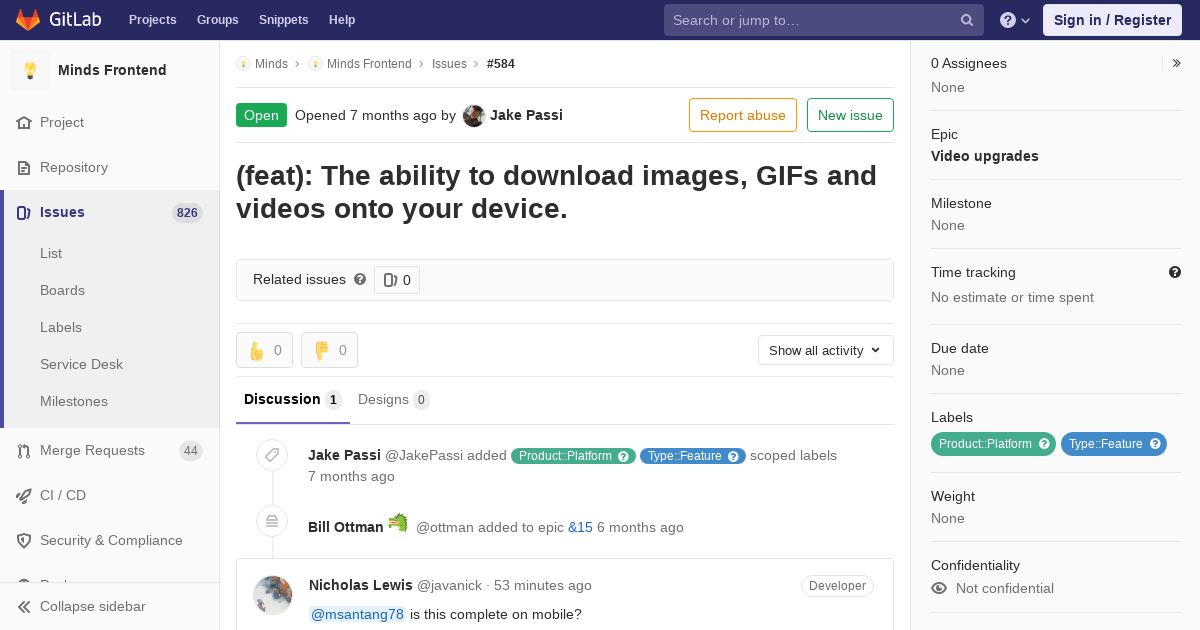Click the Minds breadcrumb lightbulb icon

point(243,63)
